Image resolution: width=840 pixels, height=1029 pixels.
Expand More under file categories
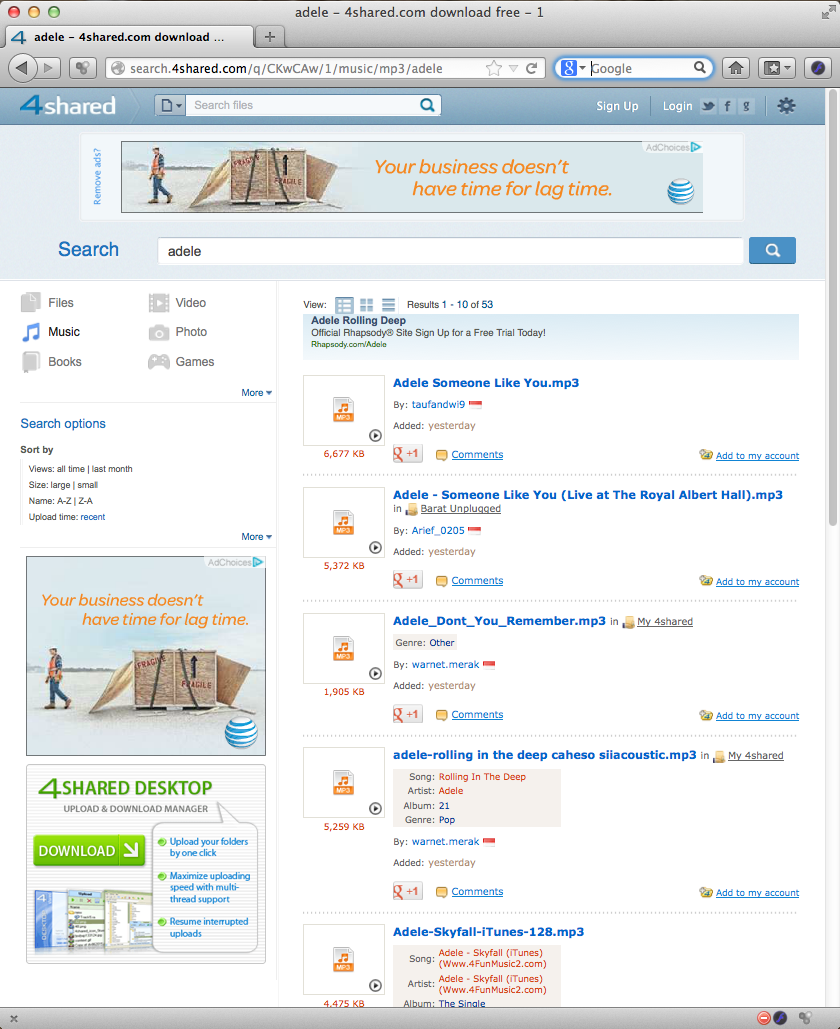(256, 393)
